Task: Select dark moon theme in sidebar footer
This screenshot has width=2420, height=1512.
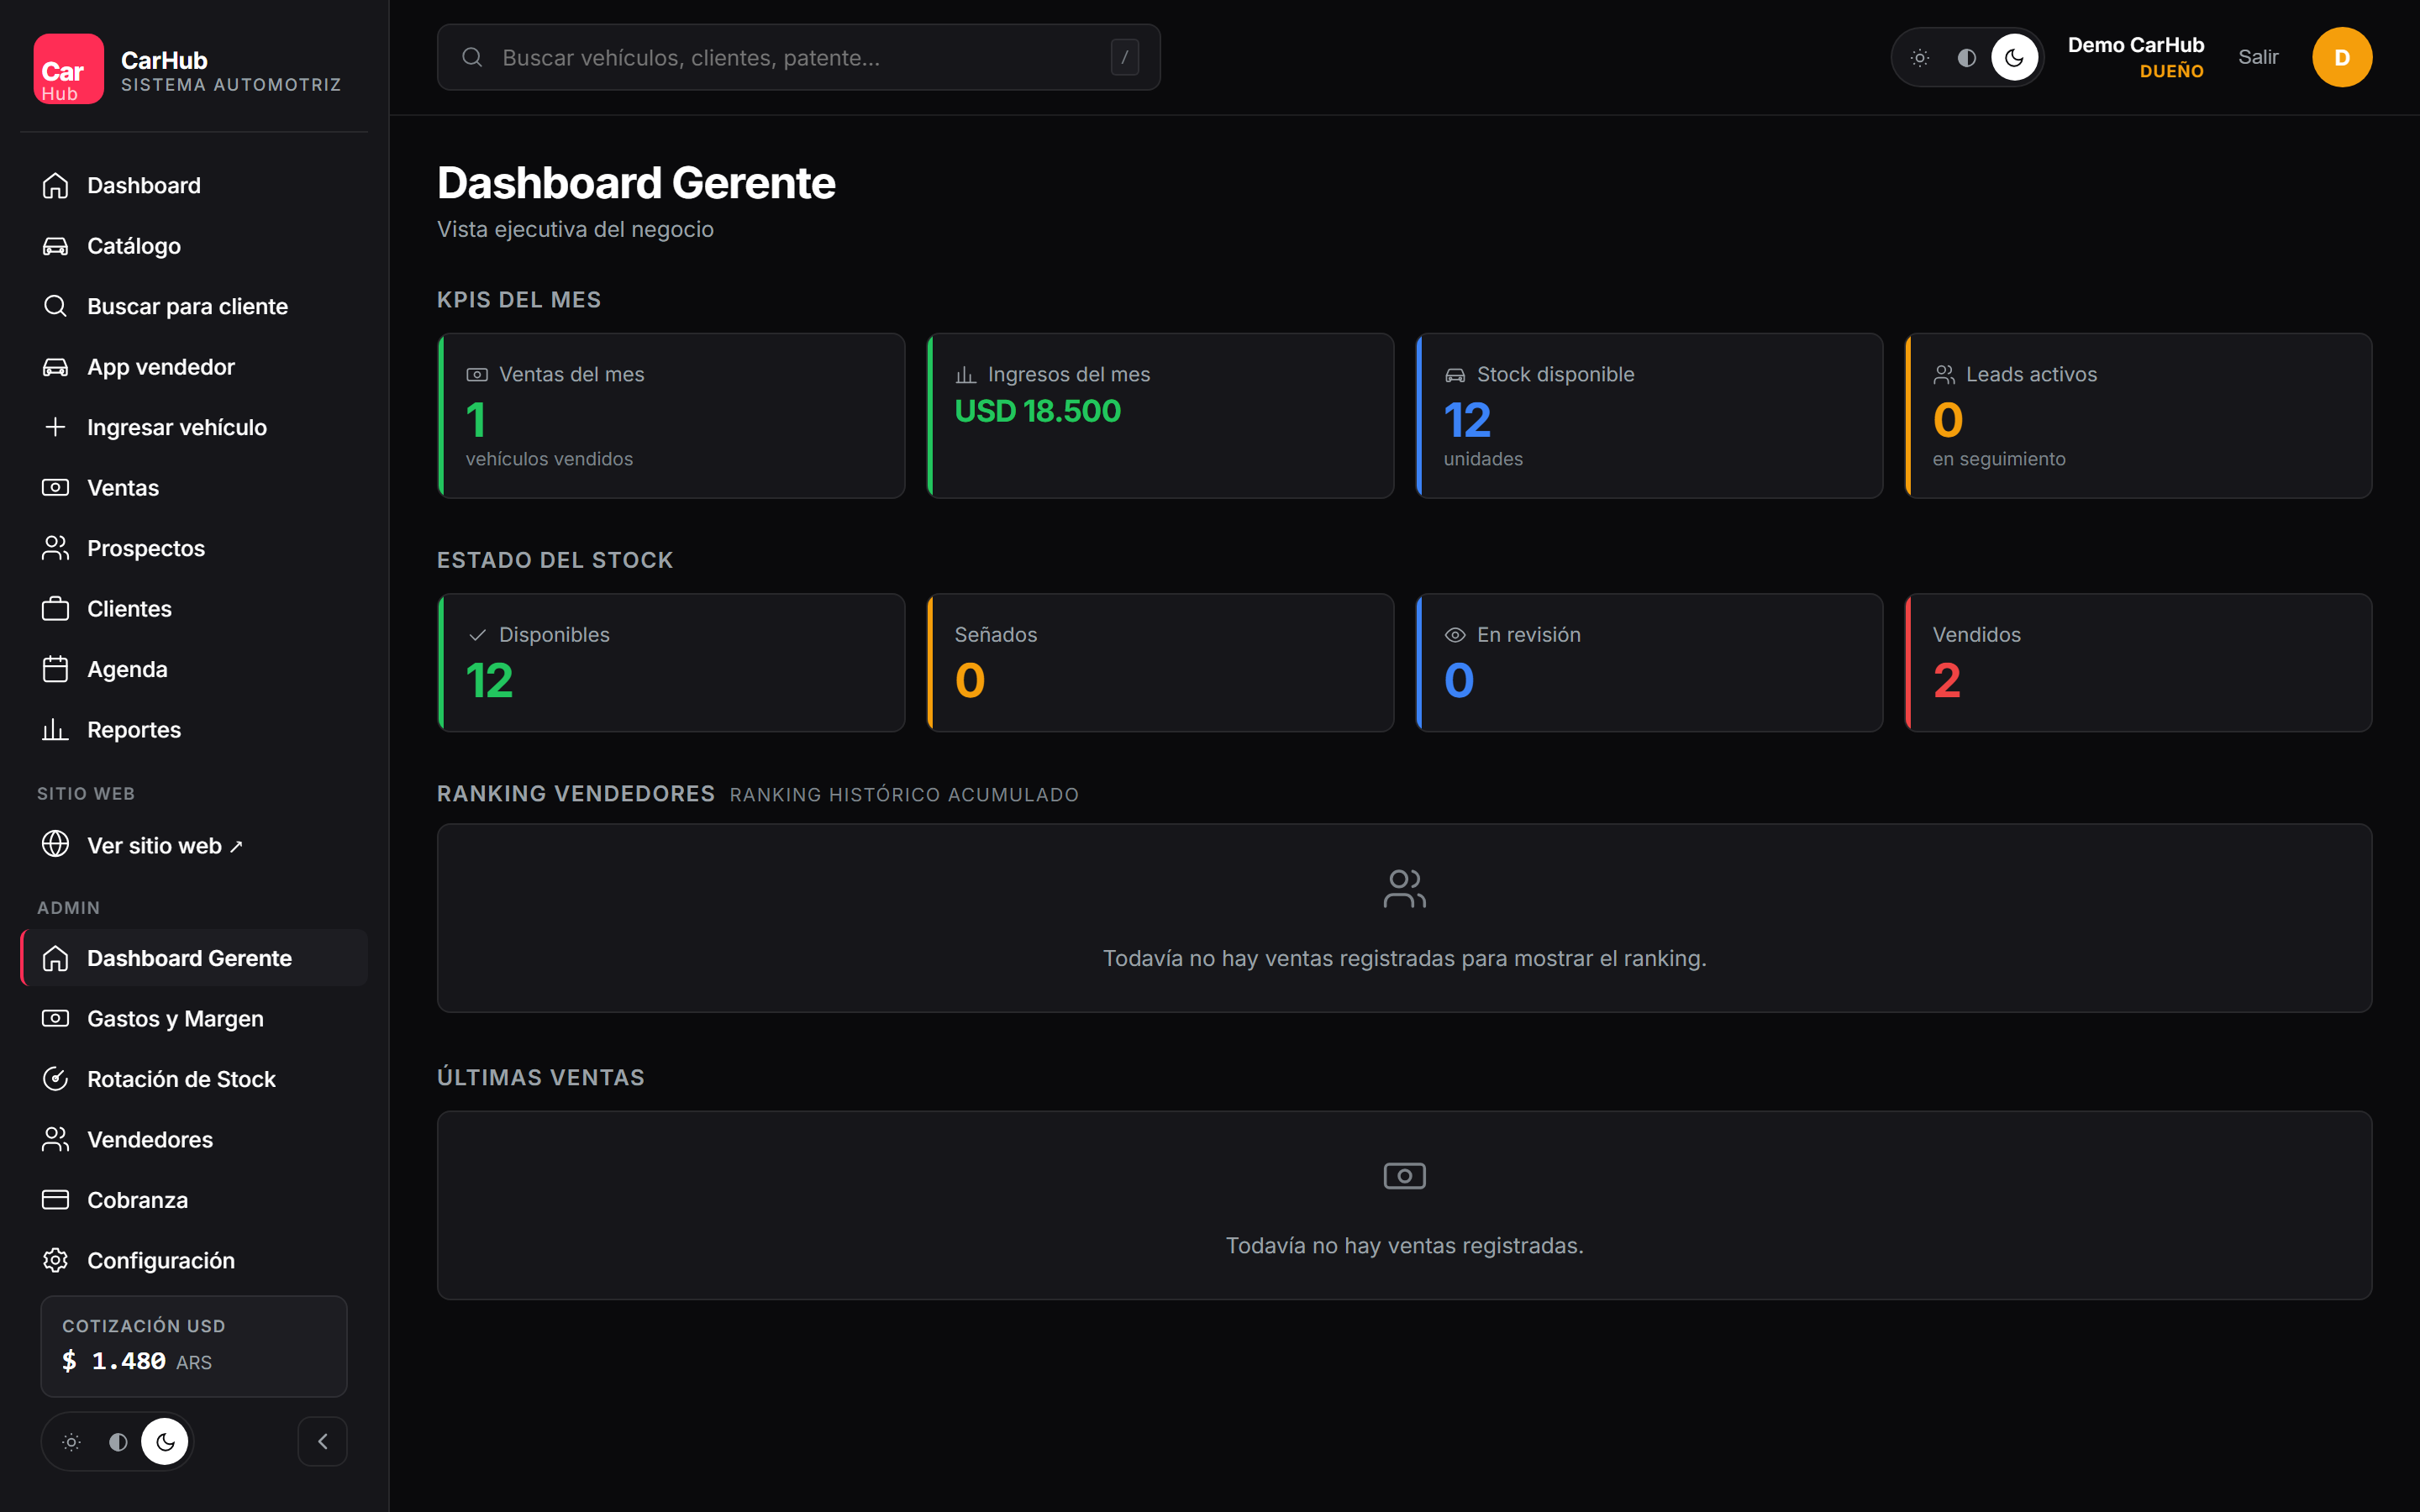Action: 165,1442
